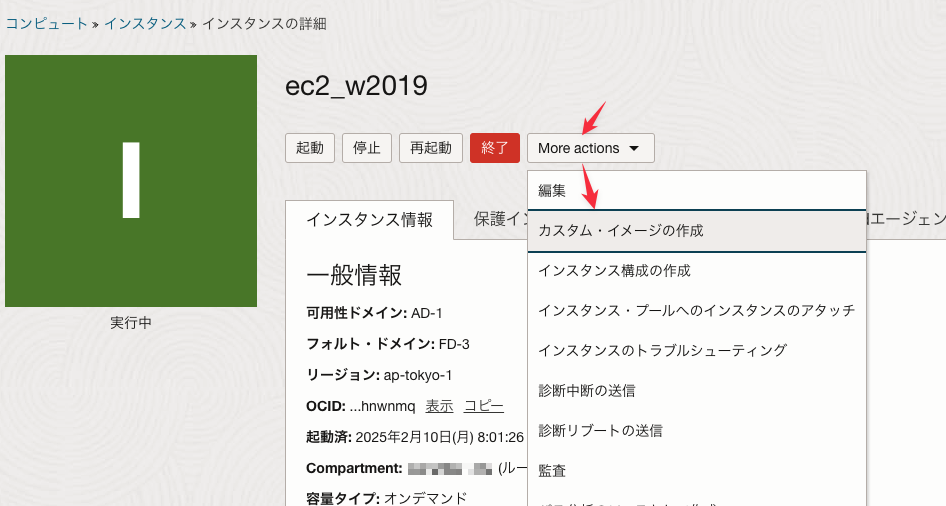946x506 pixels.
Task: Click the instance name ec2_w2019
Action: (x=356, y=86)
